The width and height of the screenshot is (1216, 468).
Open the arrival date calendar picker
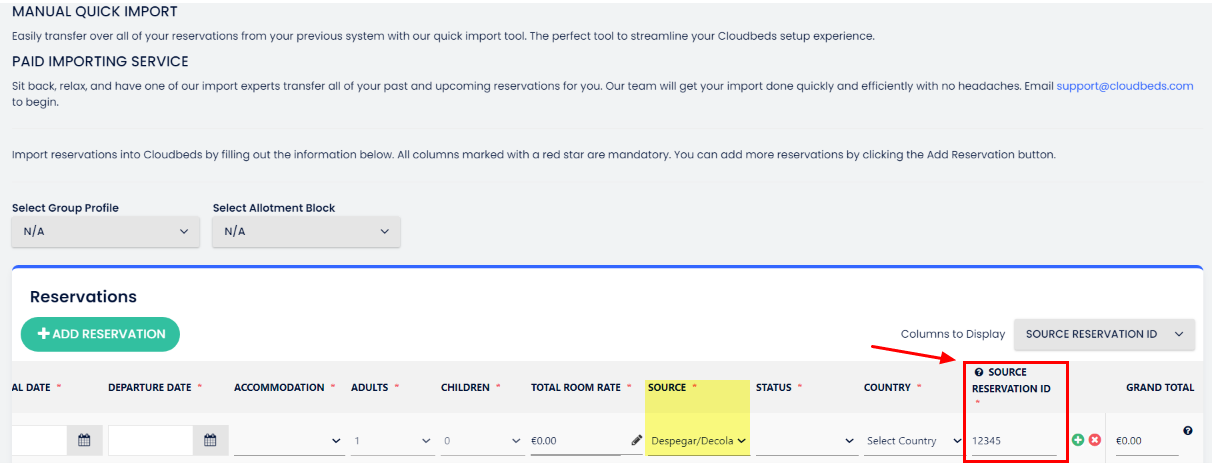coord(84,440)
